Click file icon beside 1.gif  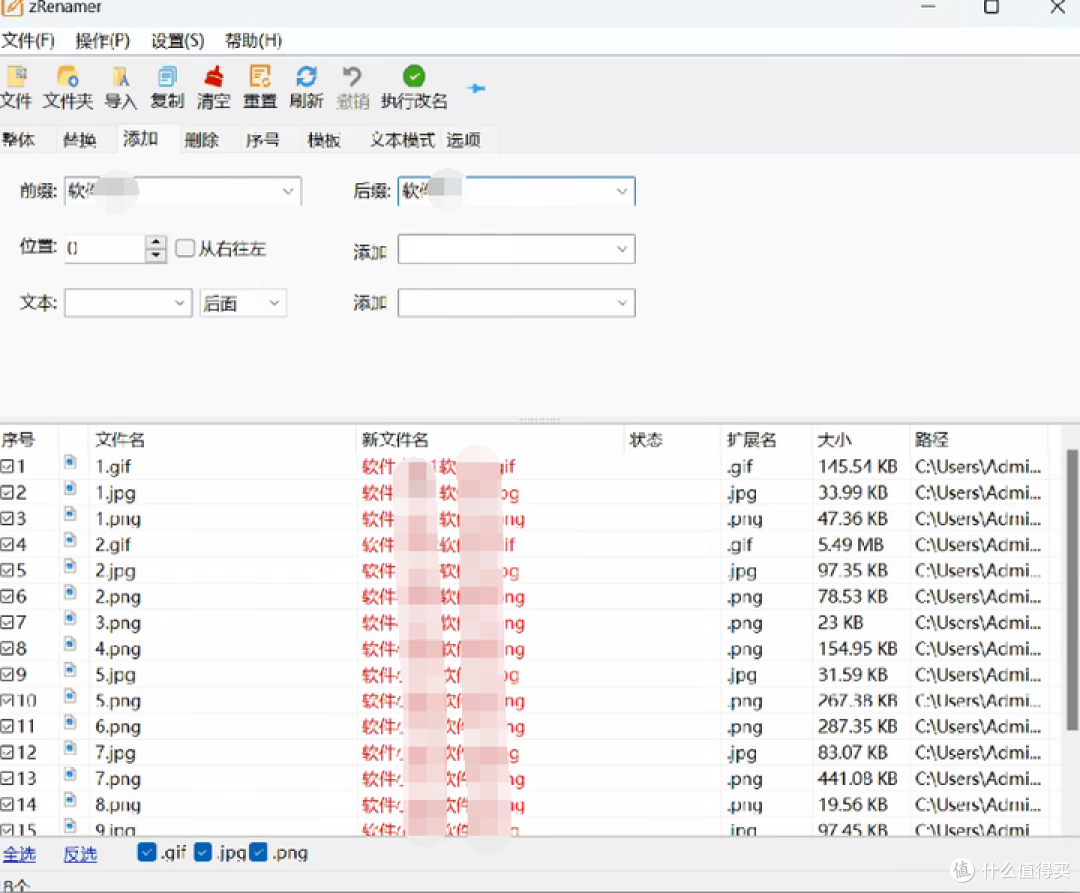(x=70, y=462)
